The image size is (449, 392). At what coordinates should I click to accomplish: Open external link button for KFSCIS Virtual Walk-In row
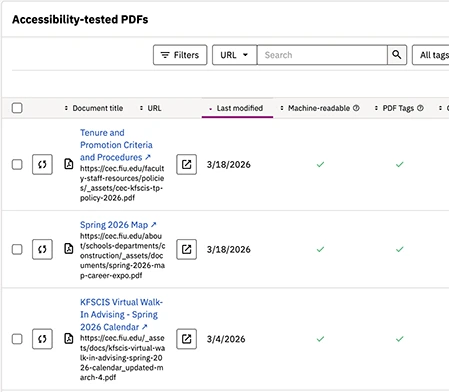pos(186,339)
